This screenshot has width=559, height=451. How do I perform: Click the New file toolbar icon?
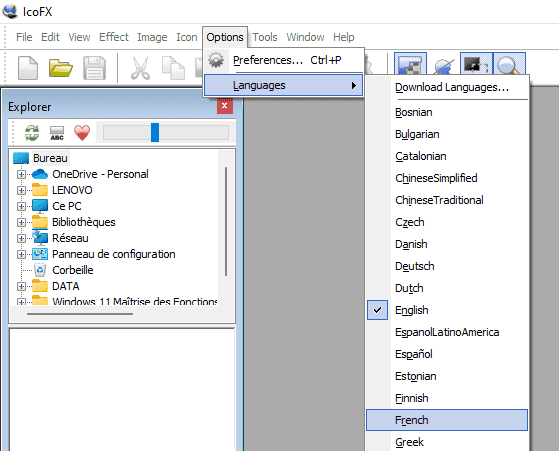click(x=28, y=67)
